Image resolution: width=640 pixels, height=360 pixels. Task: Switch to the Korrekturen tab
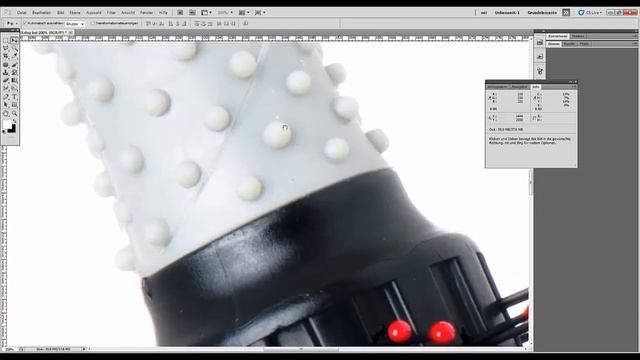point(558,36)
